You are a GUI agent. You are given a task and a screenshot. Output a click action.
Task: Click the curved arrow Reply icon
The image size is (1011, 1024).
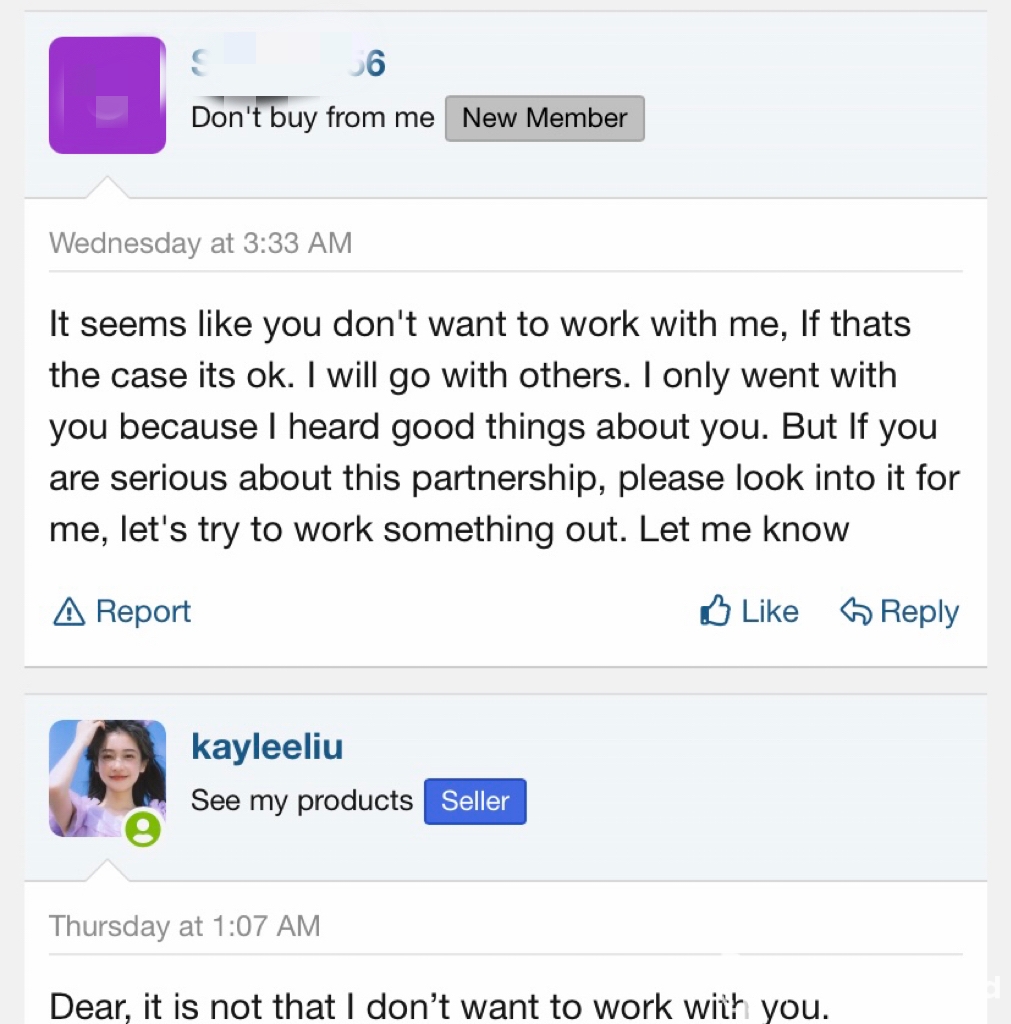click(856, 611)
